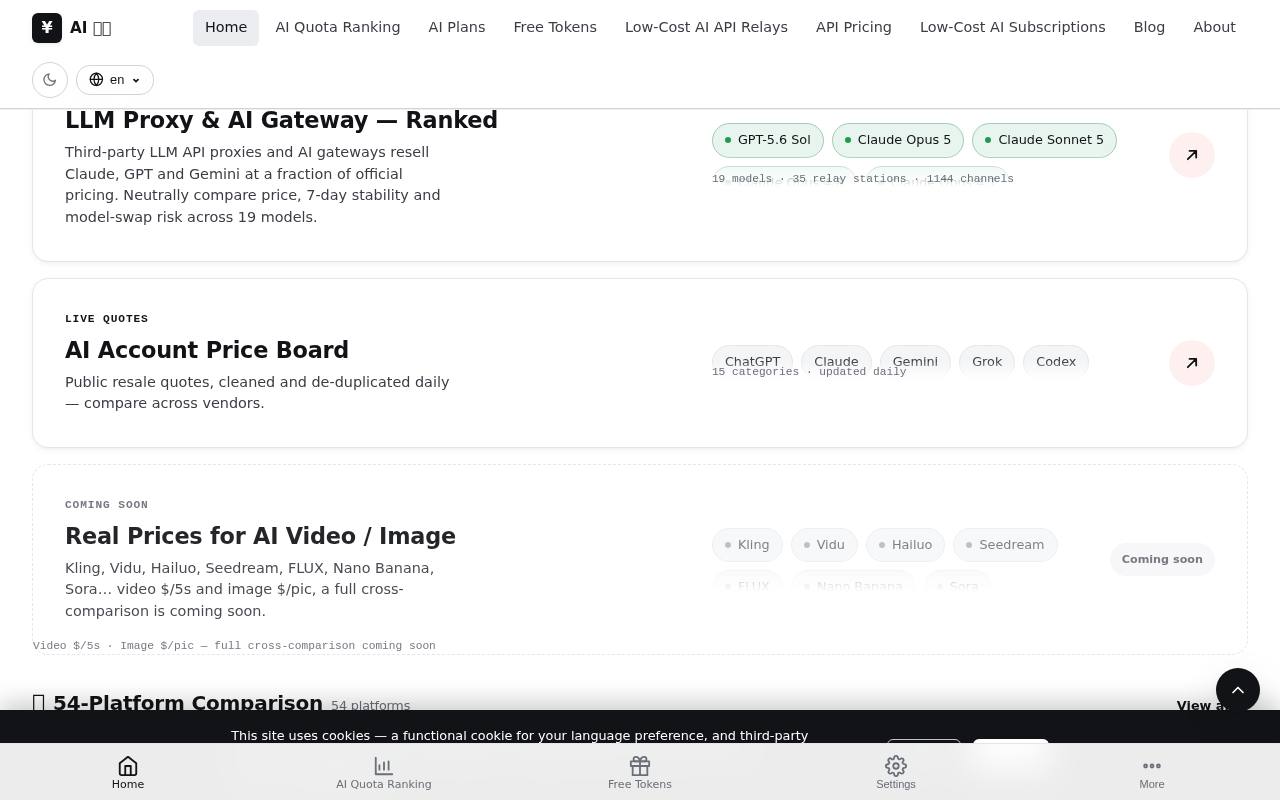Select the Claude Sonnet 5 chip

click(x=1044, y=140)
